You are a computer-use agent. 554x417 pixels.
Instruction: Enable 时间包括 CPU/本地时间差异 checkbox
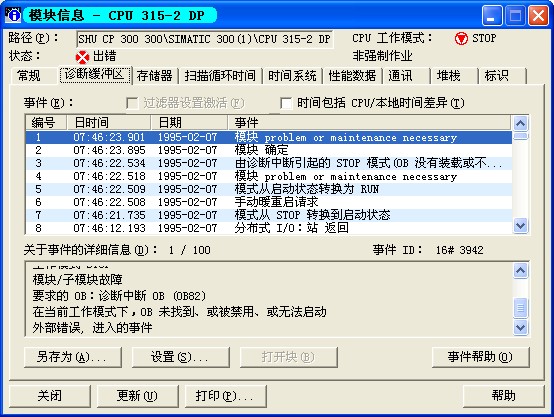coord(286,103)
